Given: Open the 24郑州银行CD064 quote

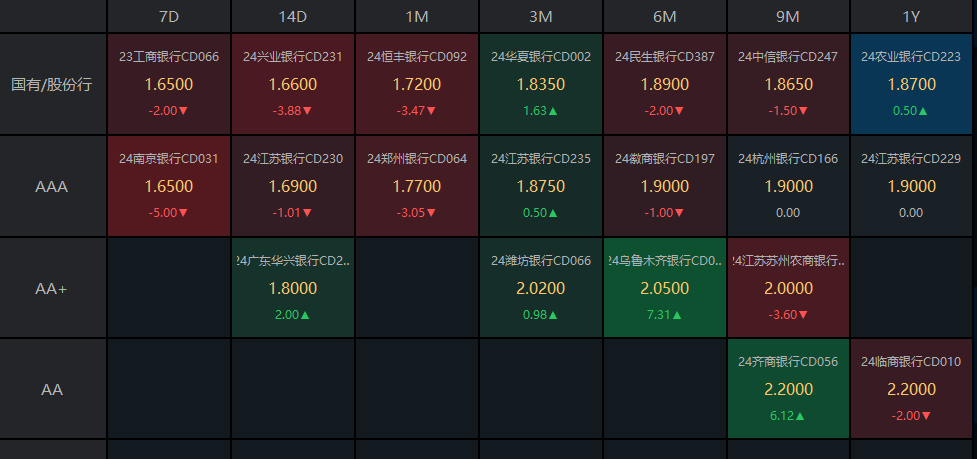Looking at the screenshot, I should point(417,186).
